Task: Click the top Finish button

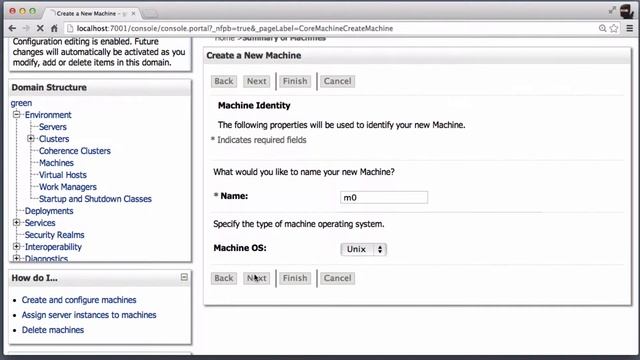Action: (x=295, y=81)
